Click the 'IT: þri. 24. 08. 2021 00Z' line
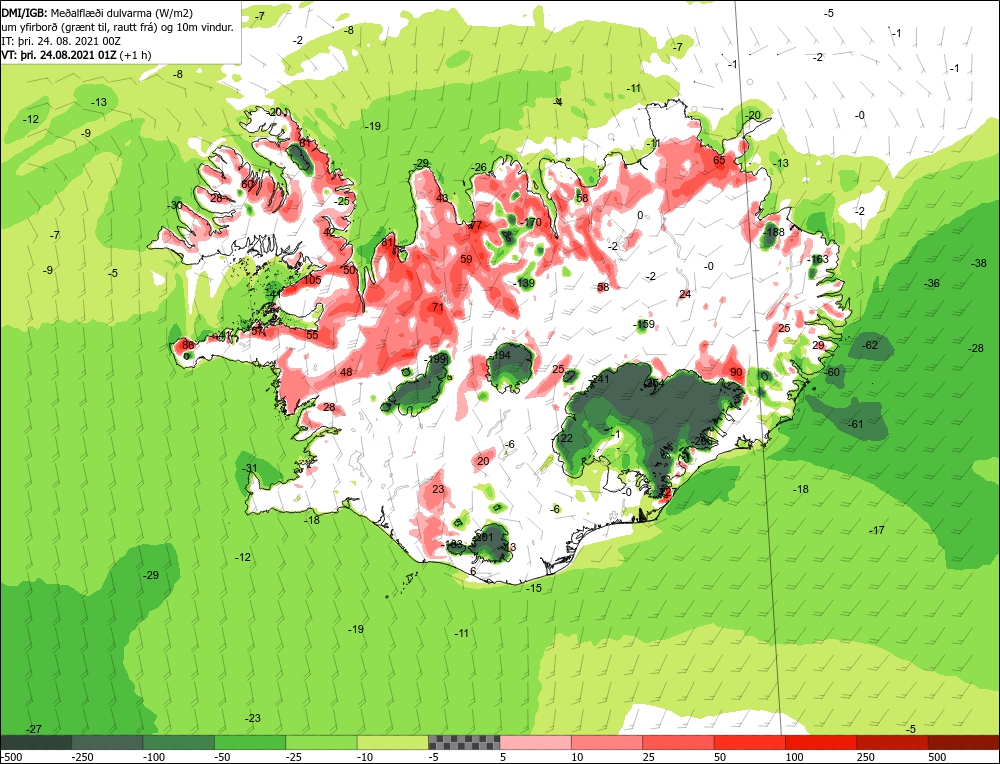The height and width of the screenshot is (764, 1000). click(61, 41)
